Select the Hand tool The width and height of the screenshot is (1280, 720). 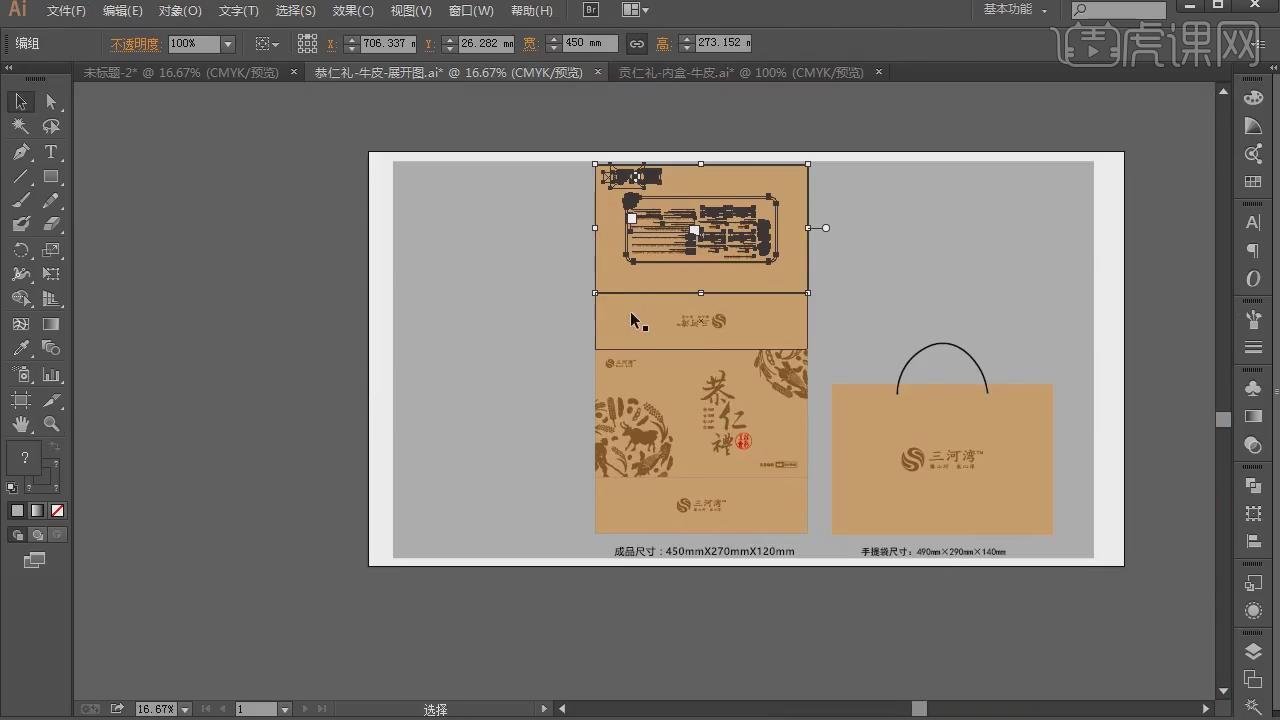click(20, 424)
